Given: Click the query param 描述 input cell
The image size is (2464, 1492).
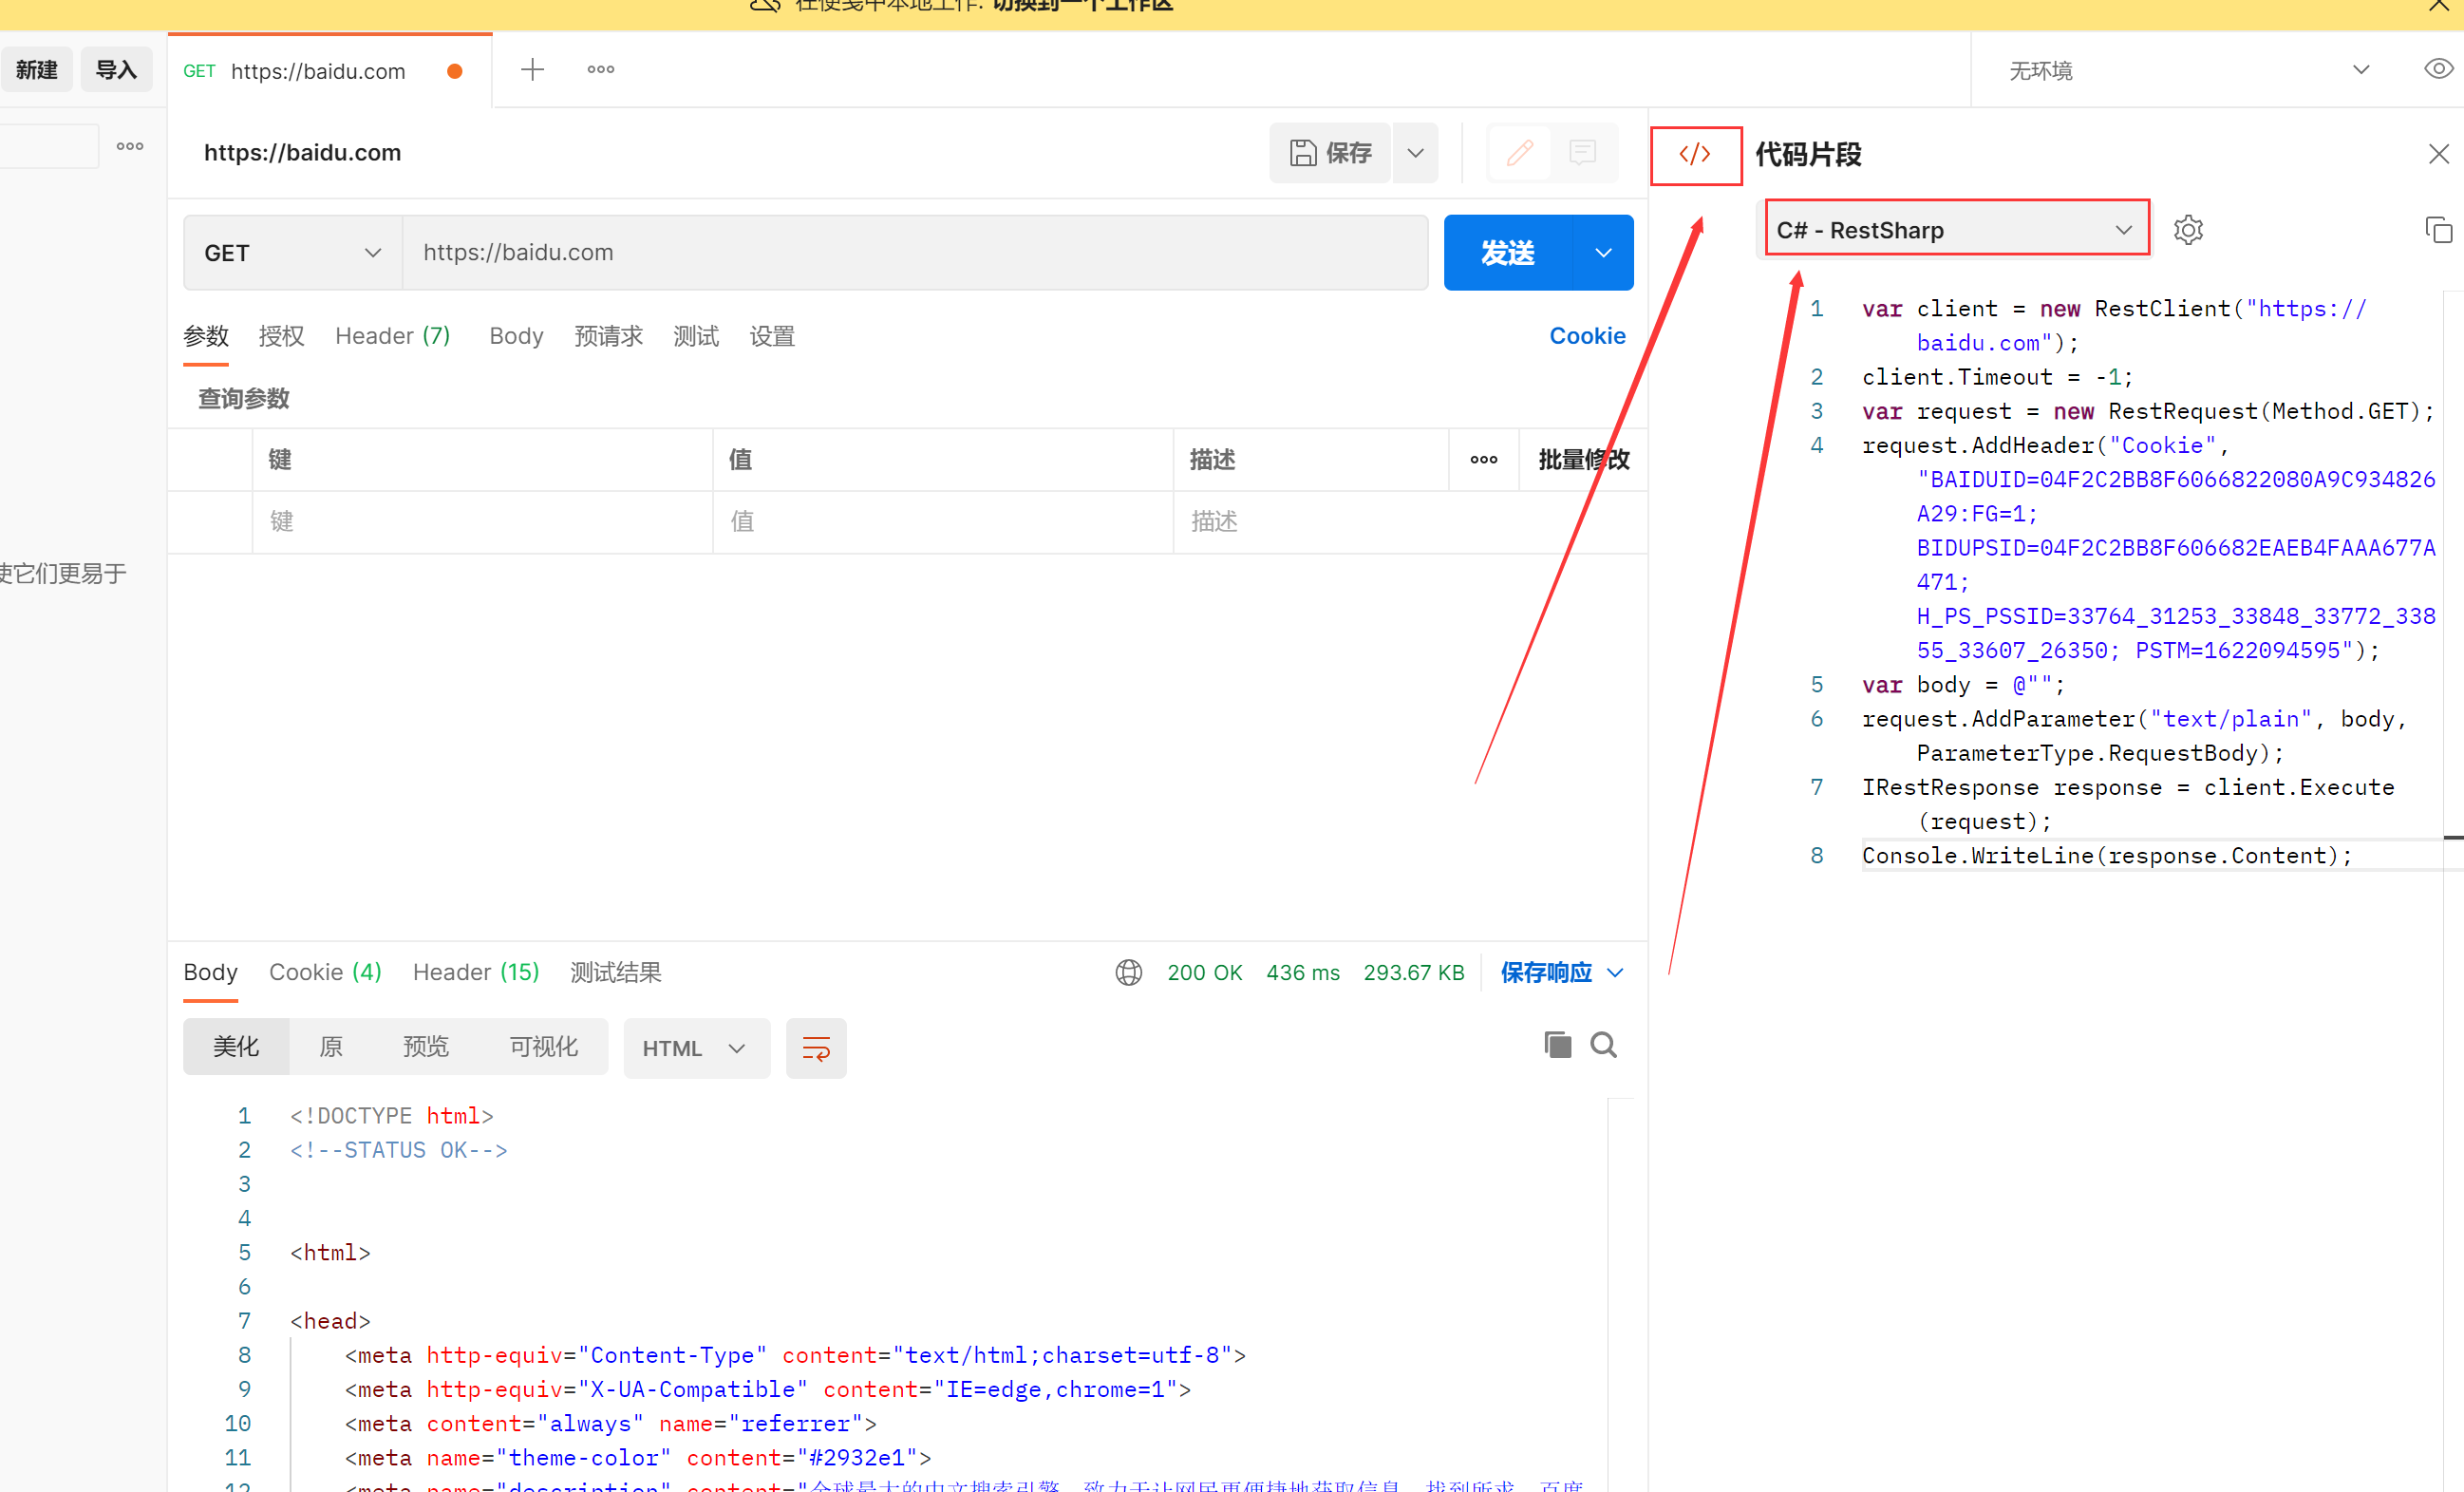Looking at the screenshot, I should 1410,521.
